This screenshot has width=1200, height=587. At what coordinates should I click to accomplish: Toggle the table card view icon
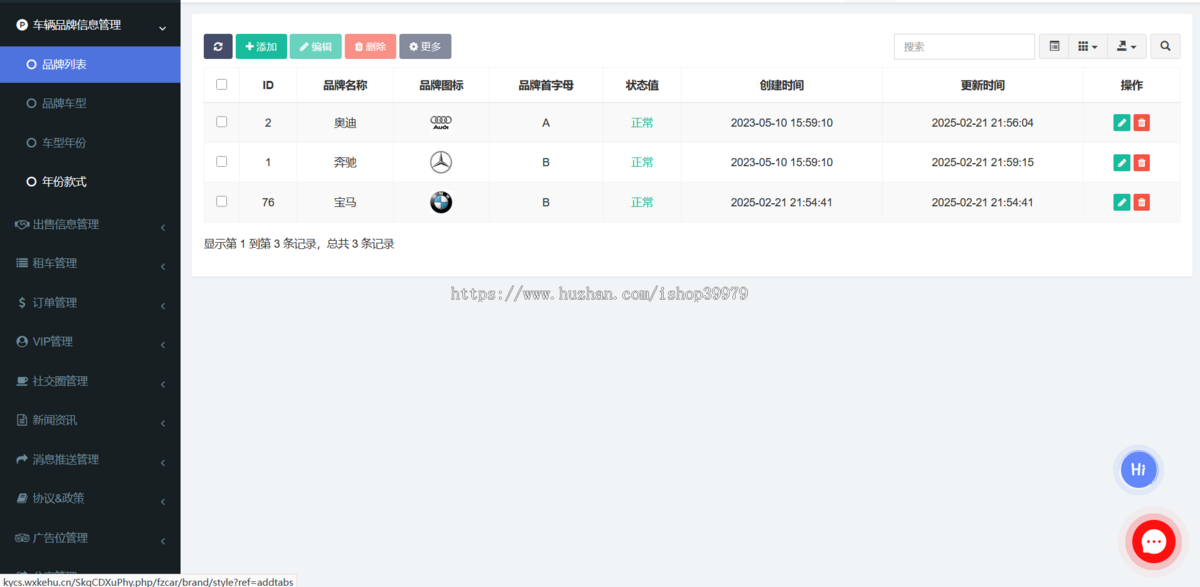1054,46
